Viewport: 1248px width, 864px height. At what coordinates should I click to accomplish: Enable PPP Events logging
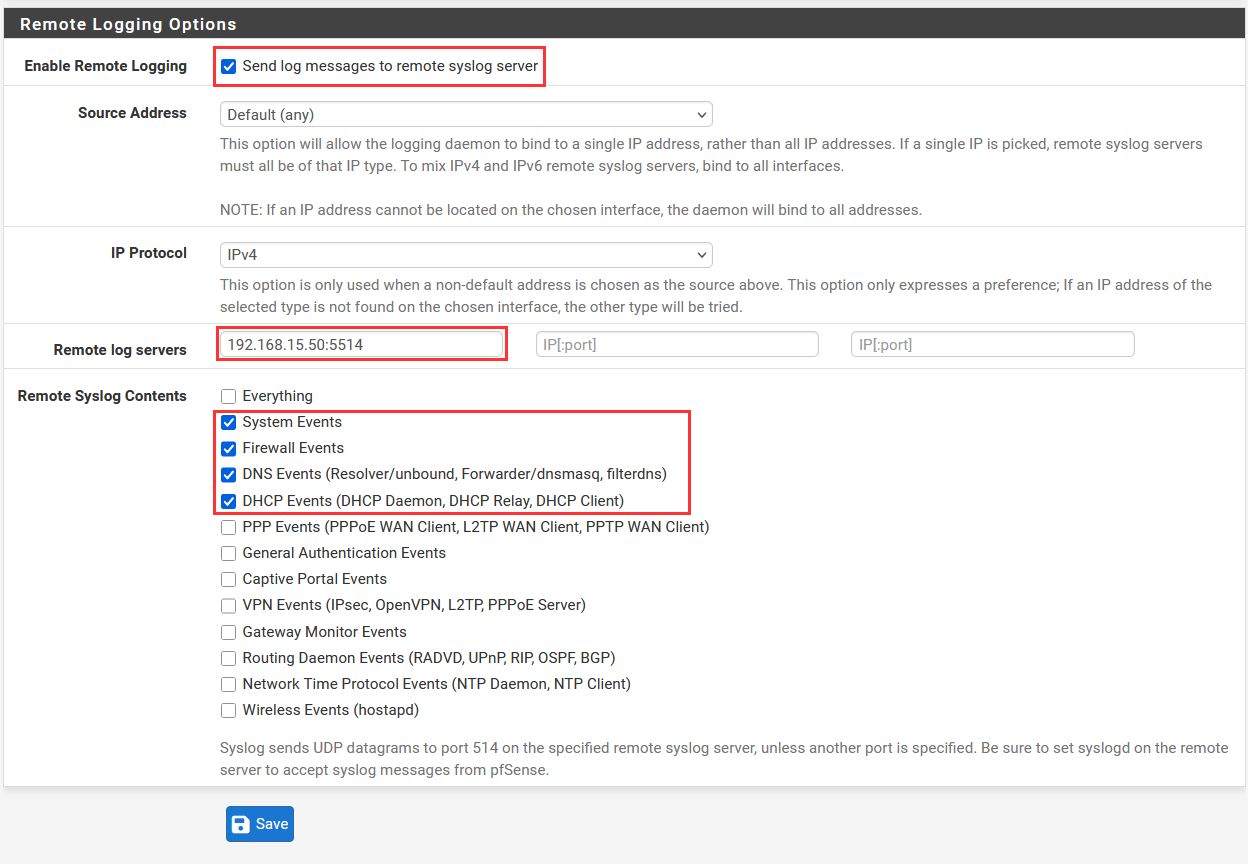point(229,527)
